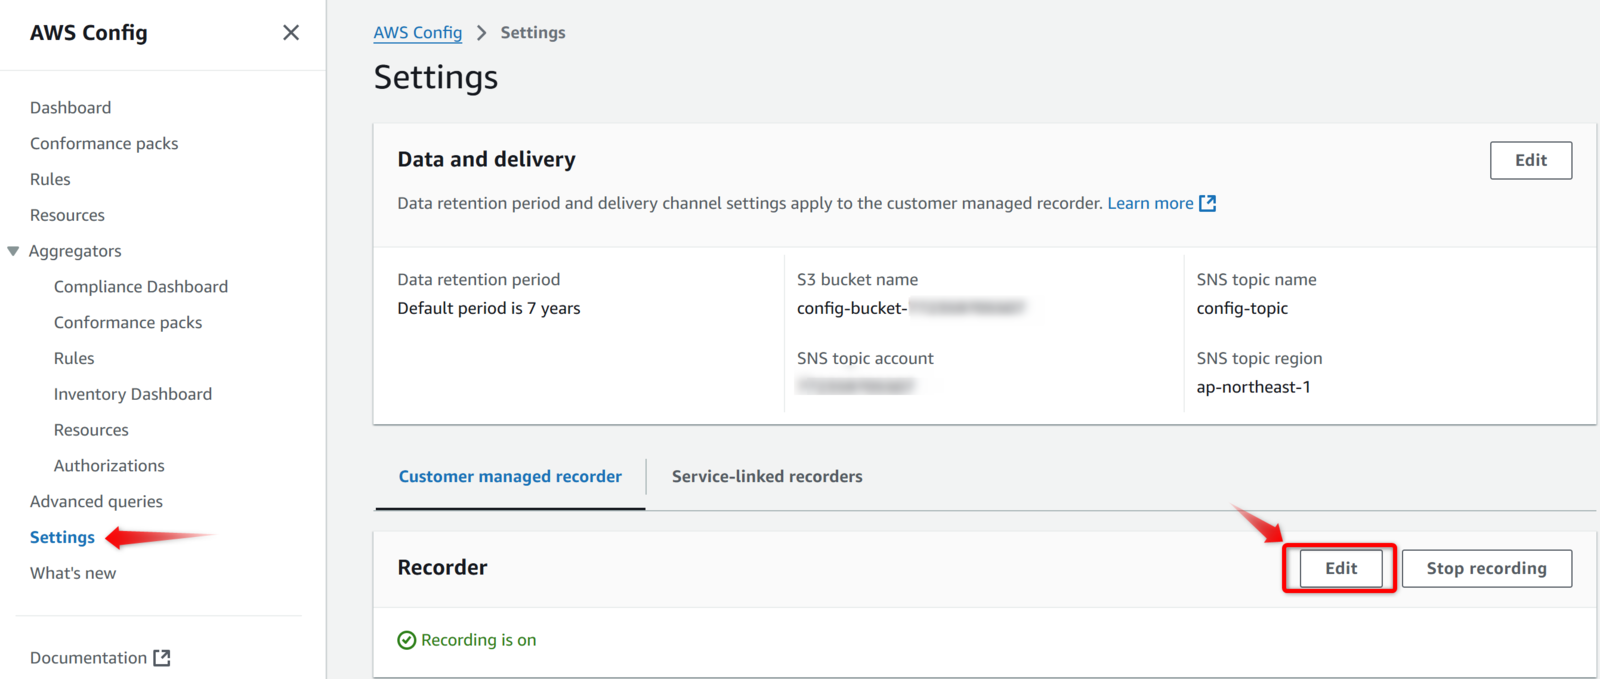Click the blurred SNS topic account value
This screenshot has width=1600, height=679.
coord(856,385)
